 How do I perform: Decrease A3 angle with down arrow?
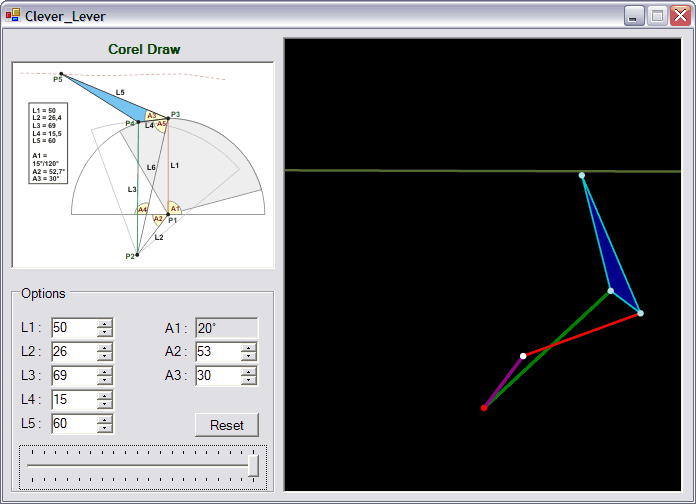[x=249, y=380]
